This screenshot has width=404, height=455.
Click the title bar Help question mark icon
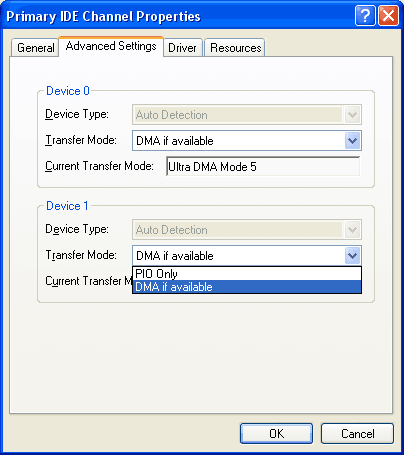pyautogui.click(x=365, y=16)
